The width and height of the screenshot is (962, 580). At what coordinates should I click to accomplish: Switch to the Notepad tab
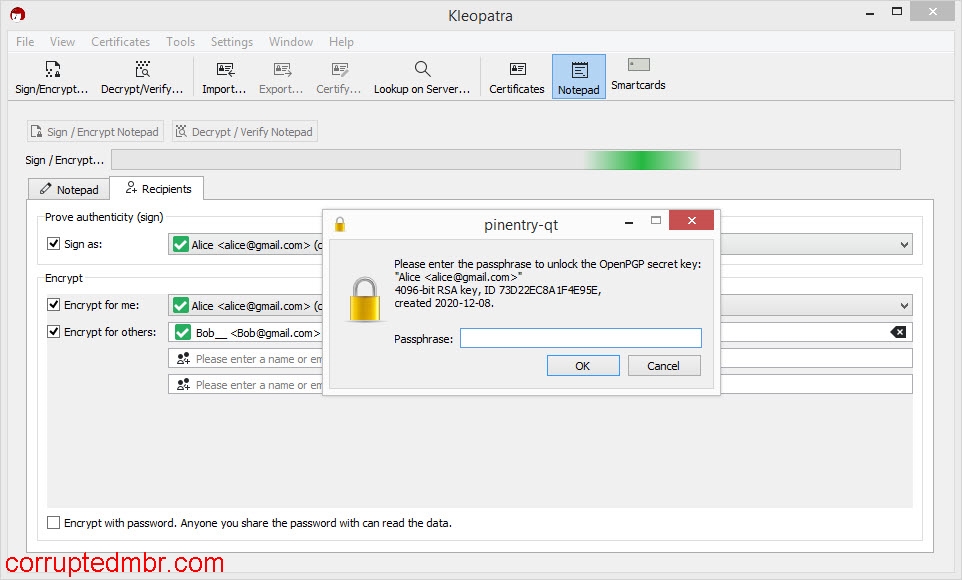tap(67, 188)
